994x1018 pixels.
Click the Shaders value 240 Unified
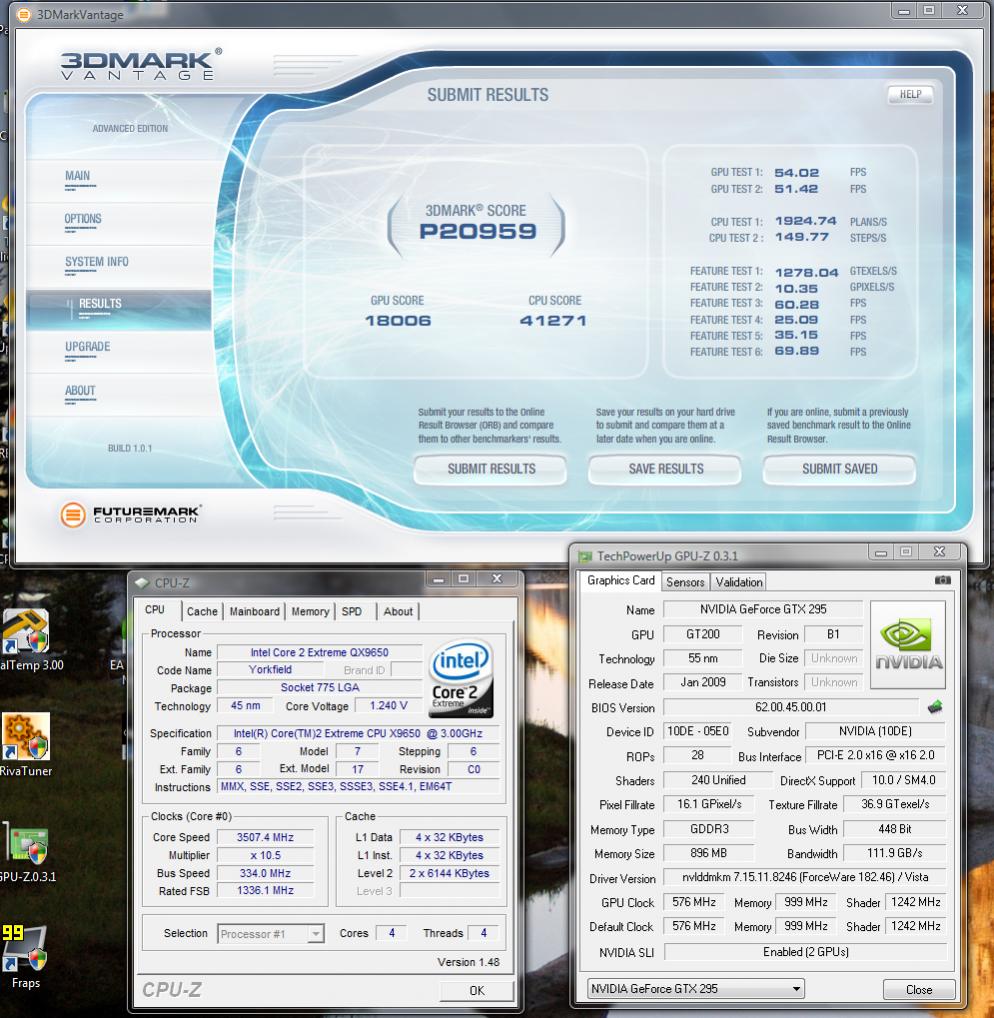point(718,780)
